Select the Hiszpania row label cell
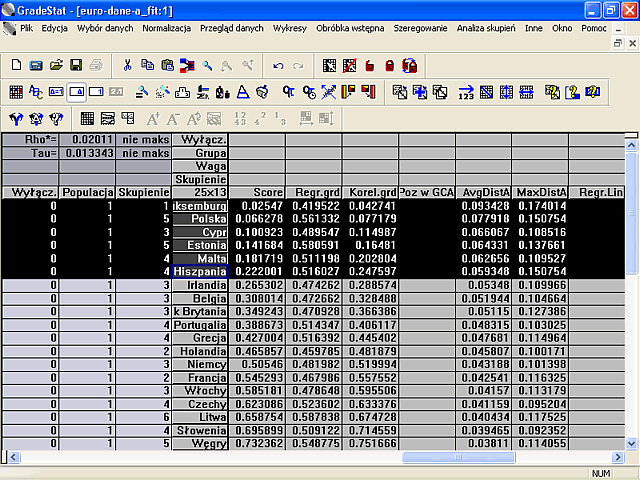 click(200, 271)
